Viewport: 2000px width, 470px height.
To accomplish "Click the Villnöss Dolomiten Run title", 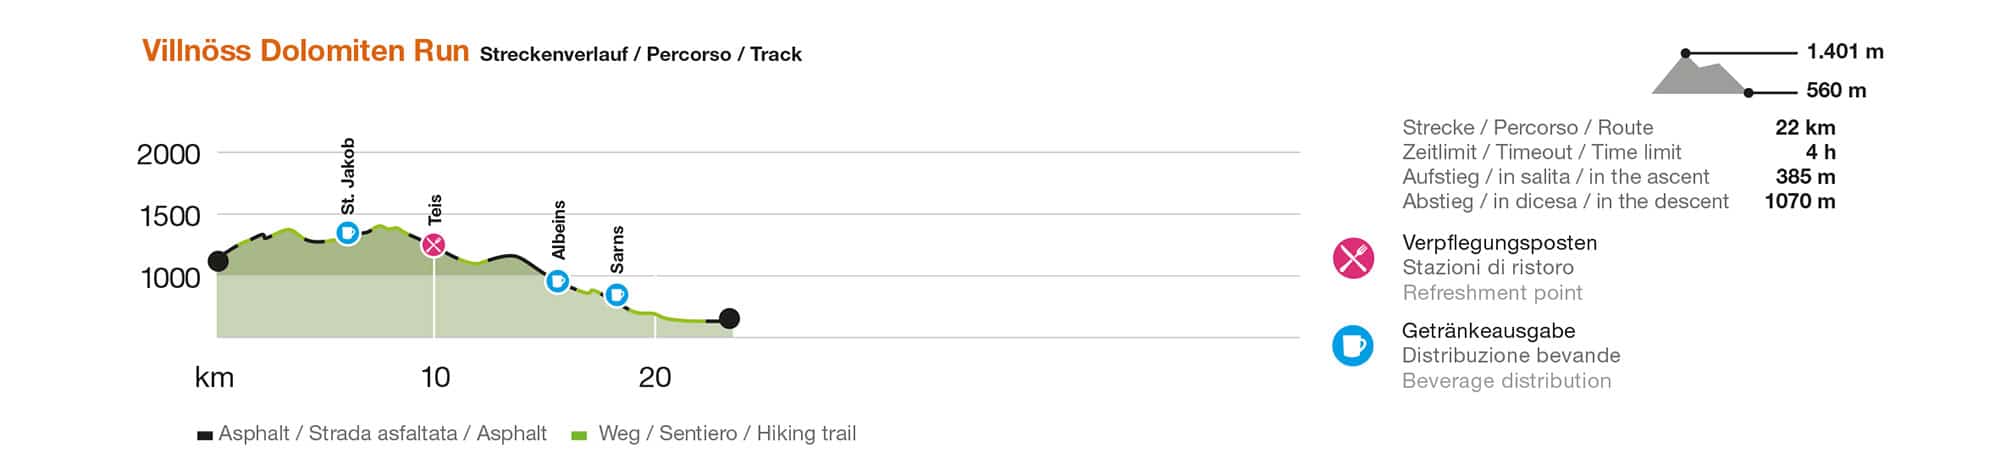I will click(305, 51).
